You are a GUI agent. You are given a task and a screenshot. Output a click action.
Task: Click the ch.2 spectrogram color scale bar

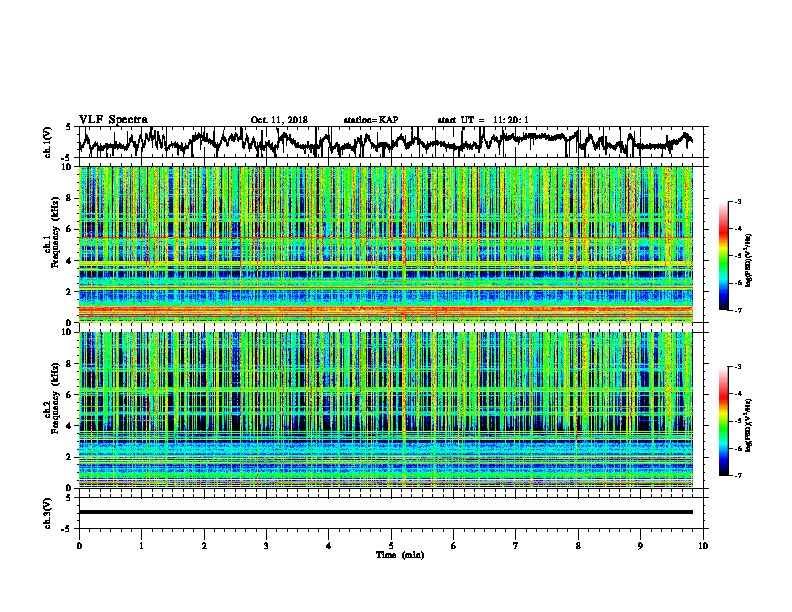pyautogui.click(x=724, y=421)
